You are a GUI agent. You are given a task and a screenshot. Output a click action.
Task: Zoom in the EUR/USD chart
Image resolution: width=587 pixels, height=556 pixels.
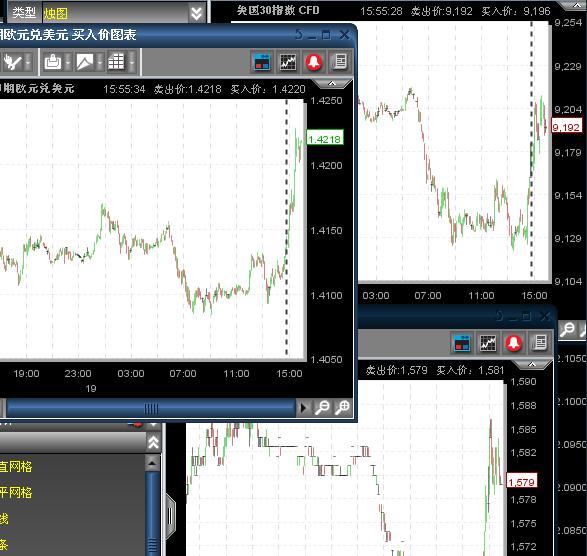(x=342, y=408)
